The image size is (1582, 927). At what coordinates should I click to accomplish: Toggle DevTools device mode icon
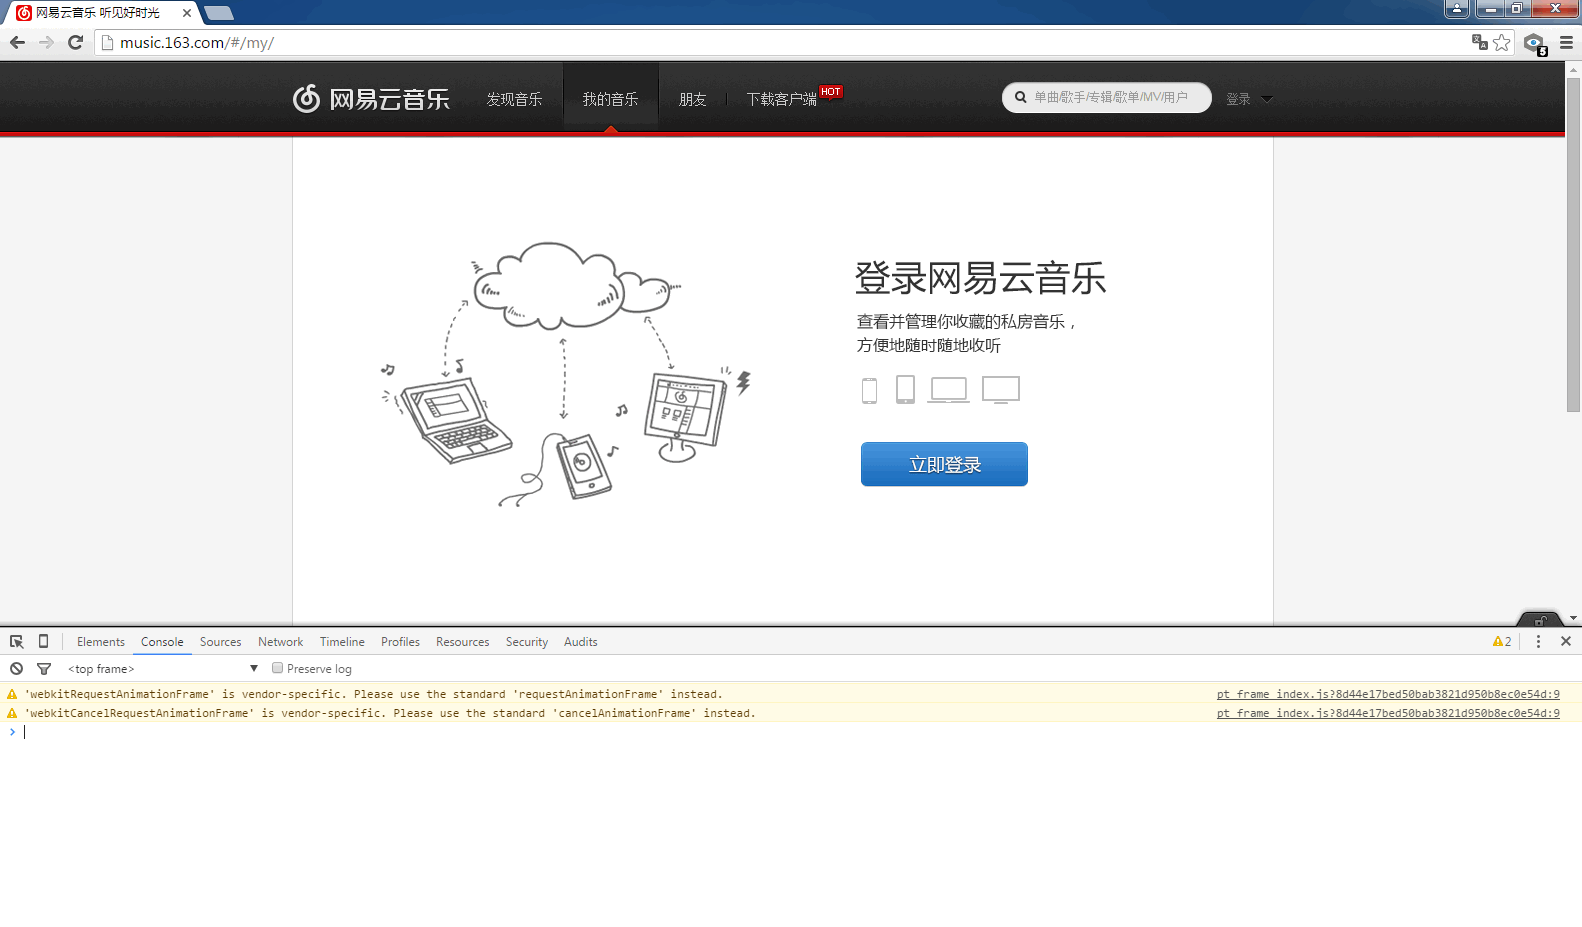43,641
